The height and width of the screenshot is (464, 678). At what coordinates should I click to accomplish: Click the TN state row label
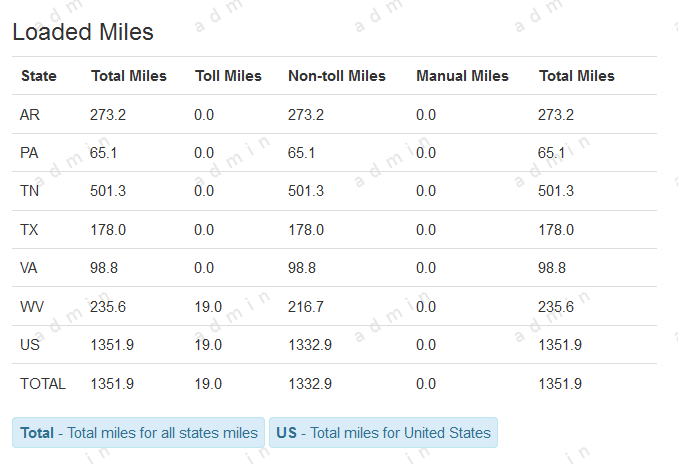point(29,191)
